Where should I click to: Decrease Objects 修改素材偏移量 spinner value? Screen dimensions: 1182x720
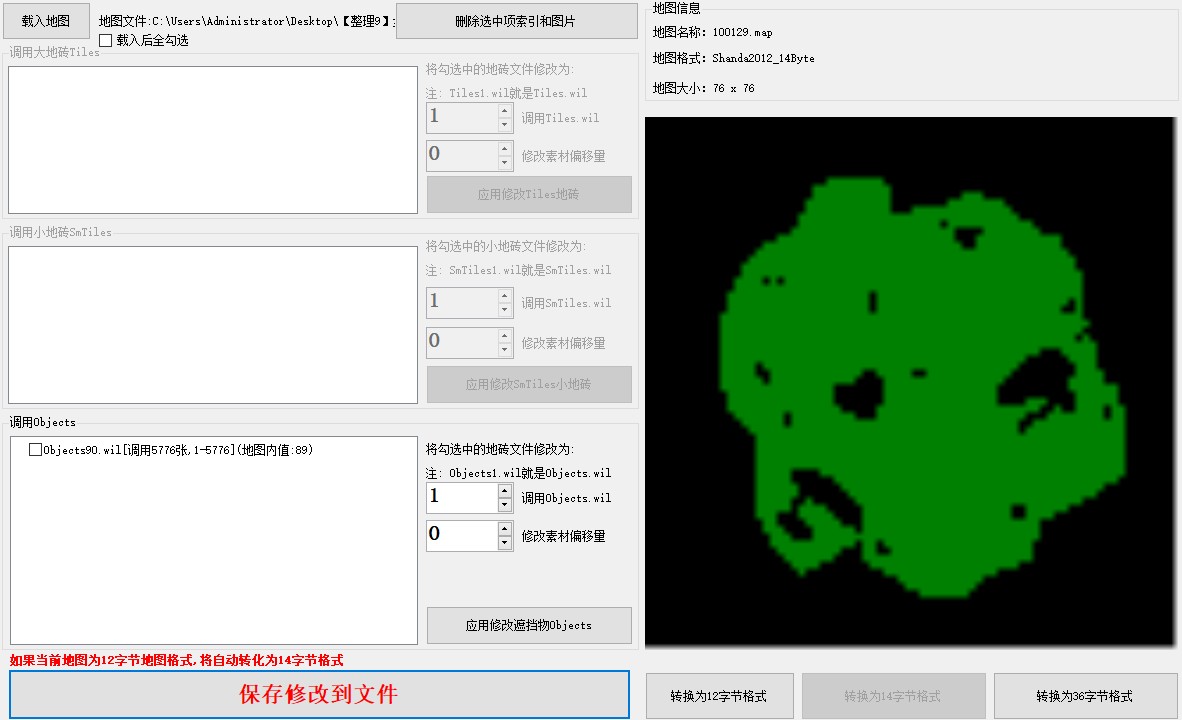[505, 543]
